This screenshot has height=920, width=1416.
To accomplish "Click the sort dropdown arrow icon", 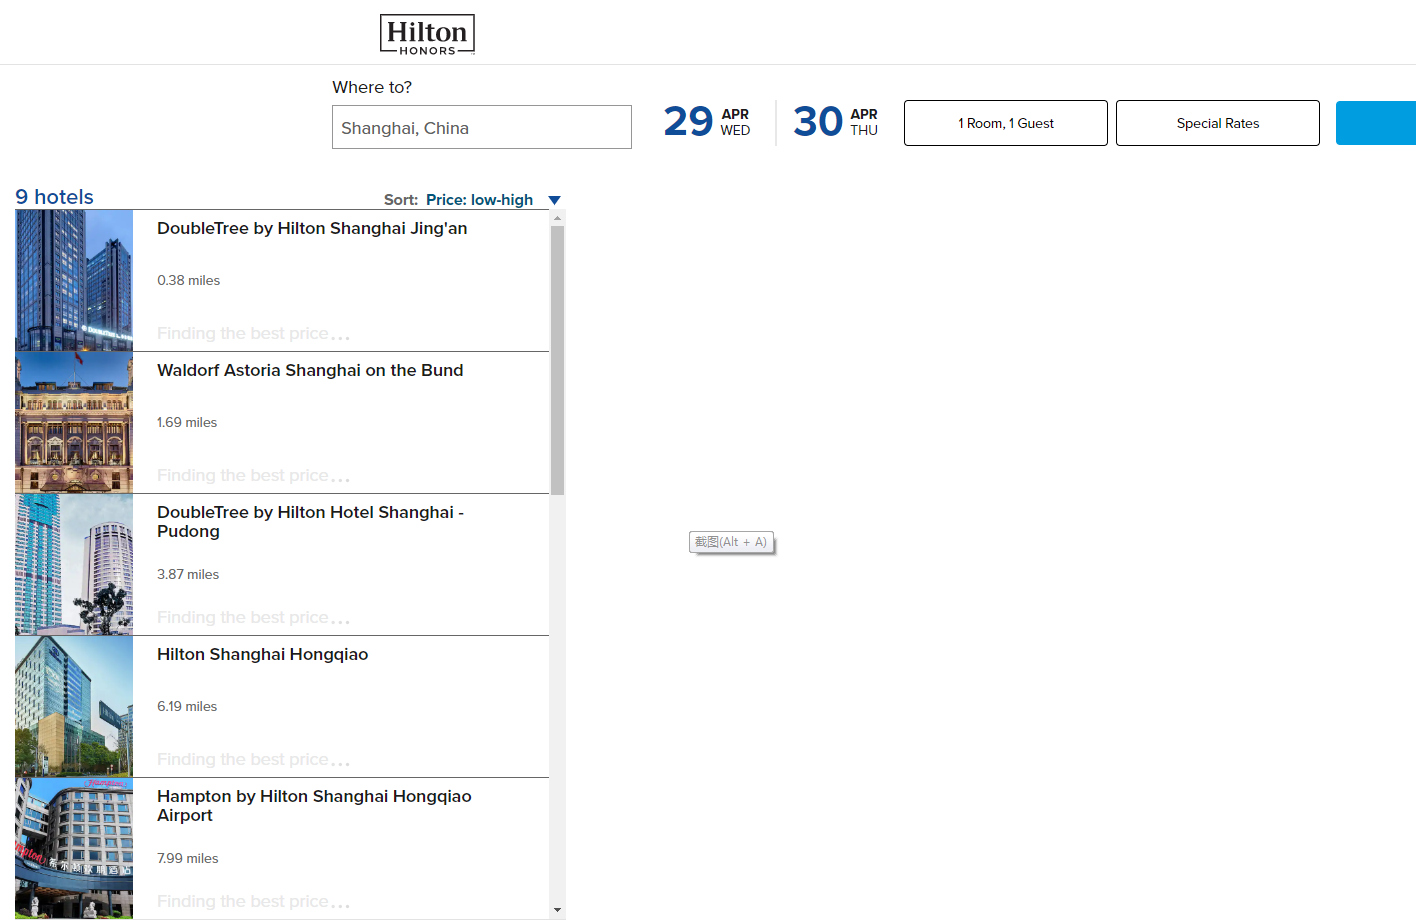I will point(555,200).
